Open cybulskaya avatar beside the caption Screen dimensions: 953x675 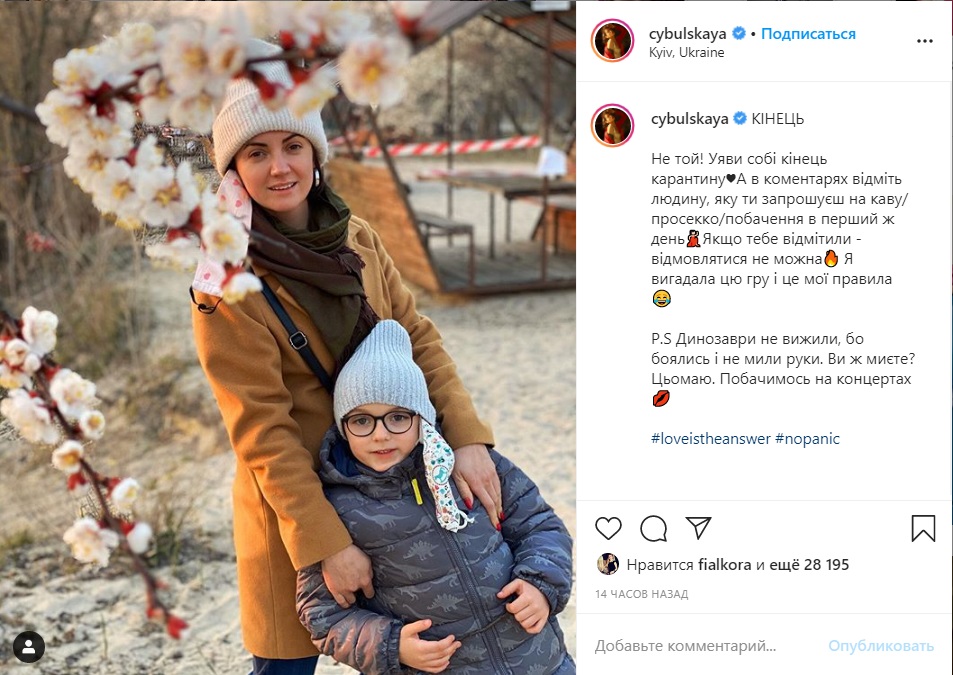pos(612,125)
